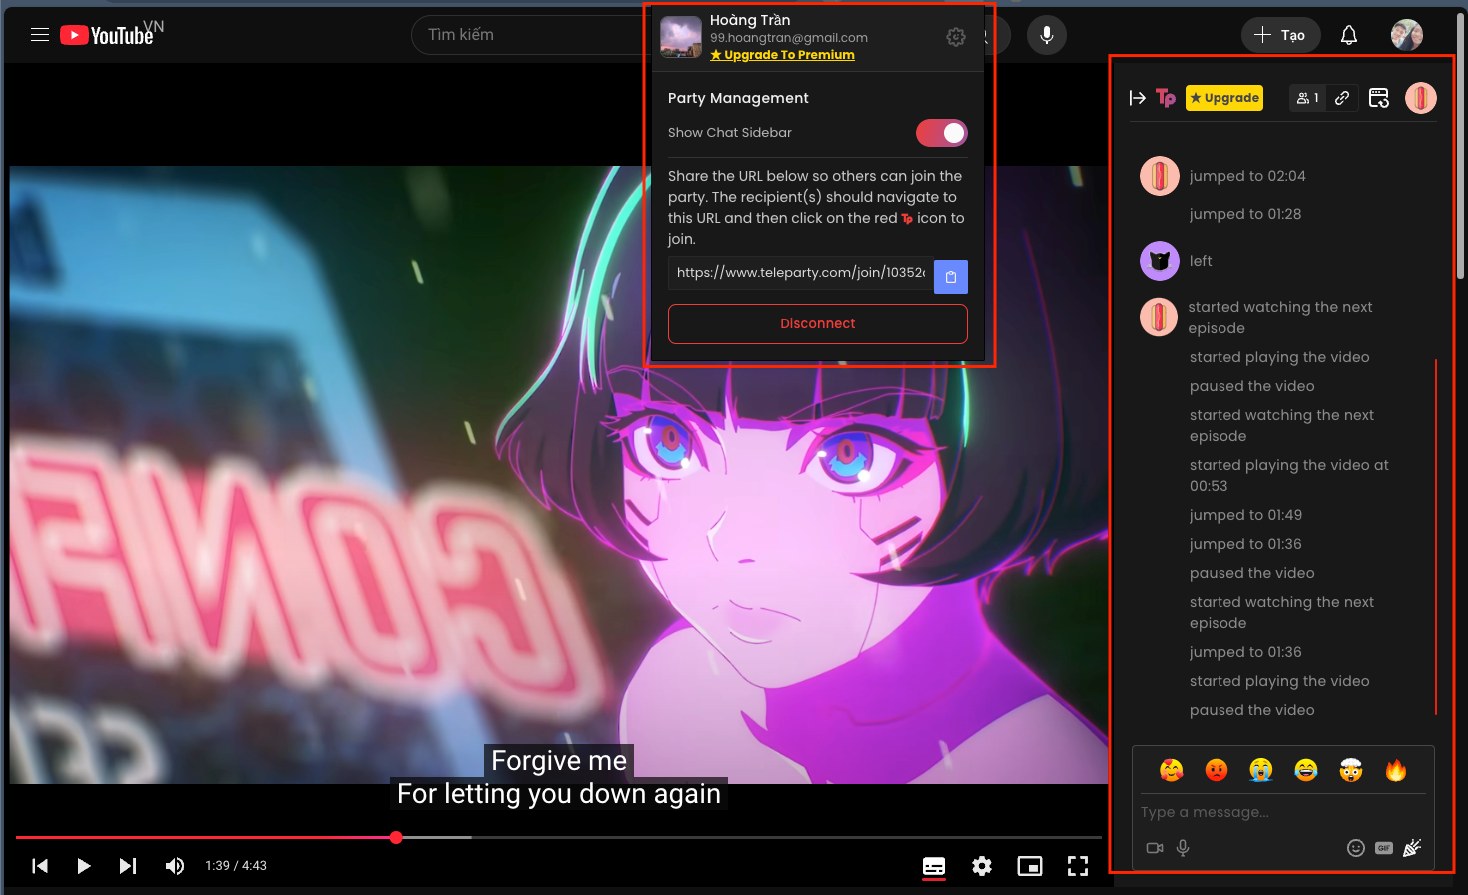Copy the Teleparty join URL
This screenshot has height=895, width=1468.
pos(951,277)
